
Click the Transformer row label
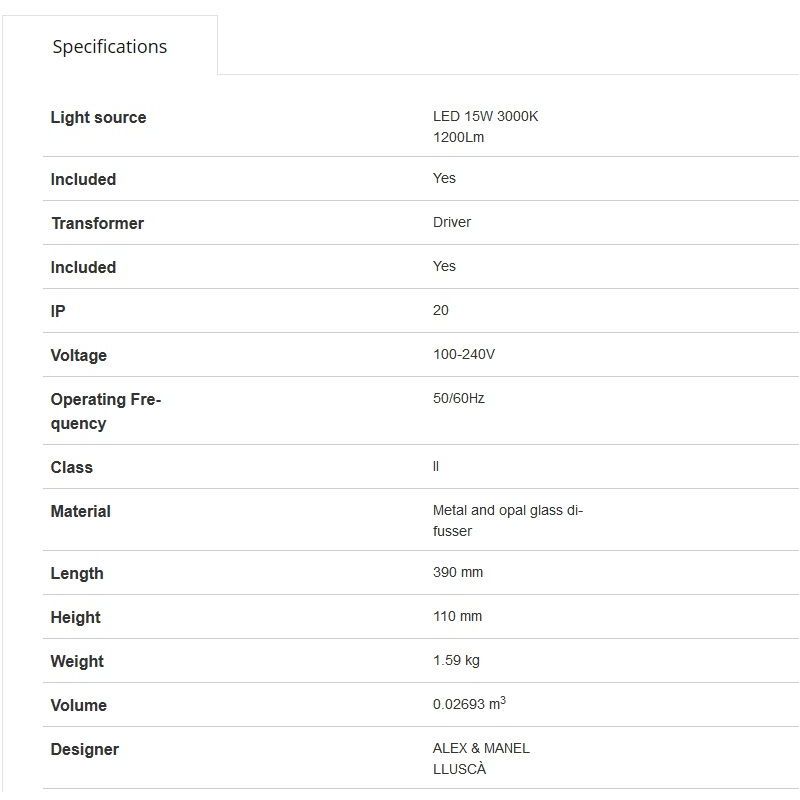97,223
